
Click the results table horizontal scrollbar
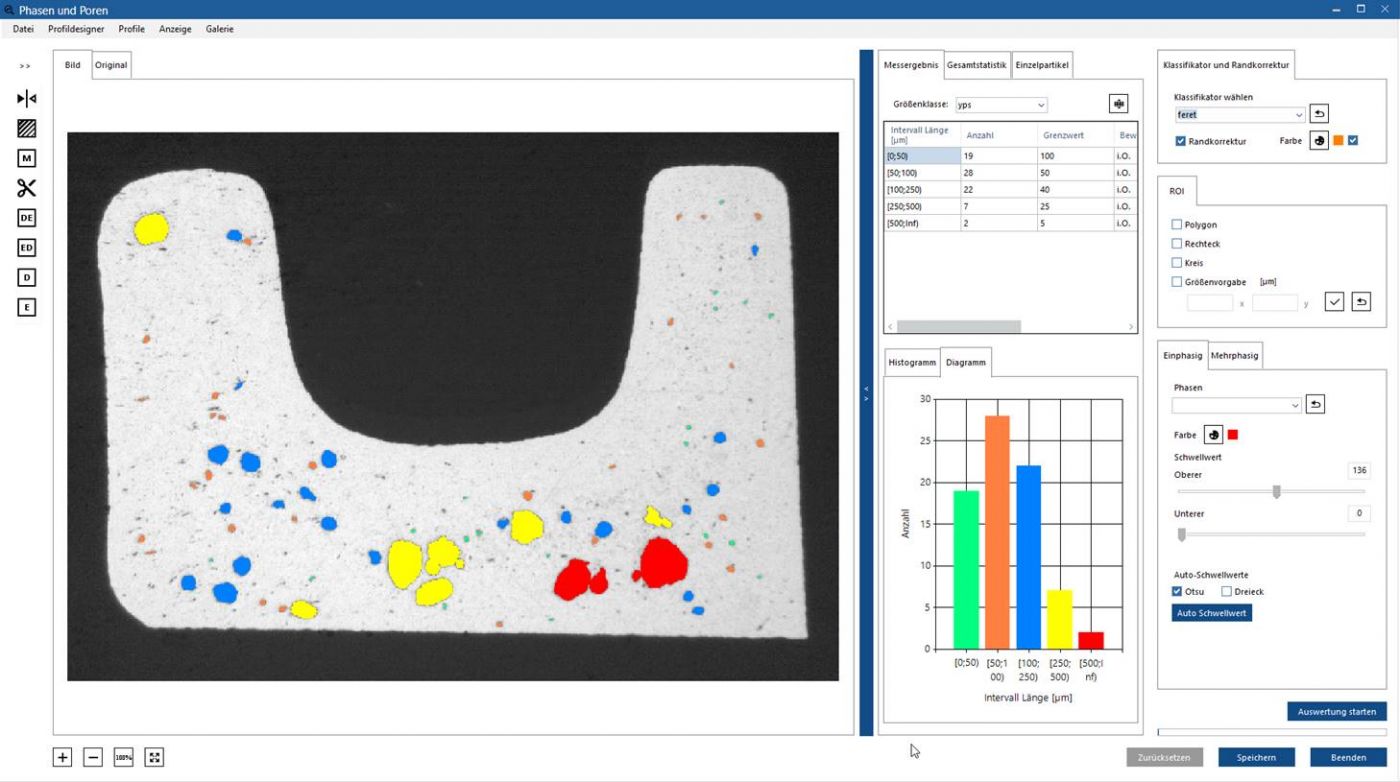(x=959, y=327)
